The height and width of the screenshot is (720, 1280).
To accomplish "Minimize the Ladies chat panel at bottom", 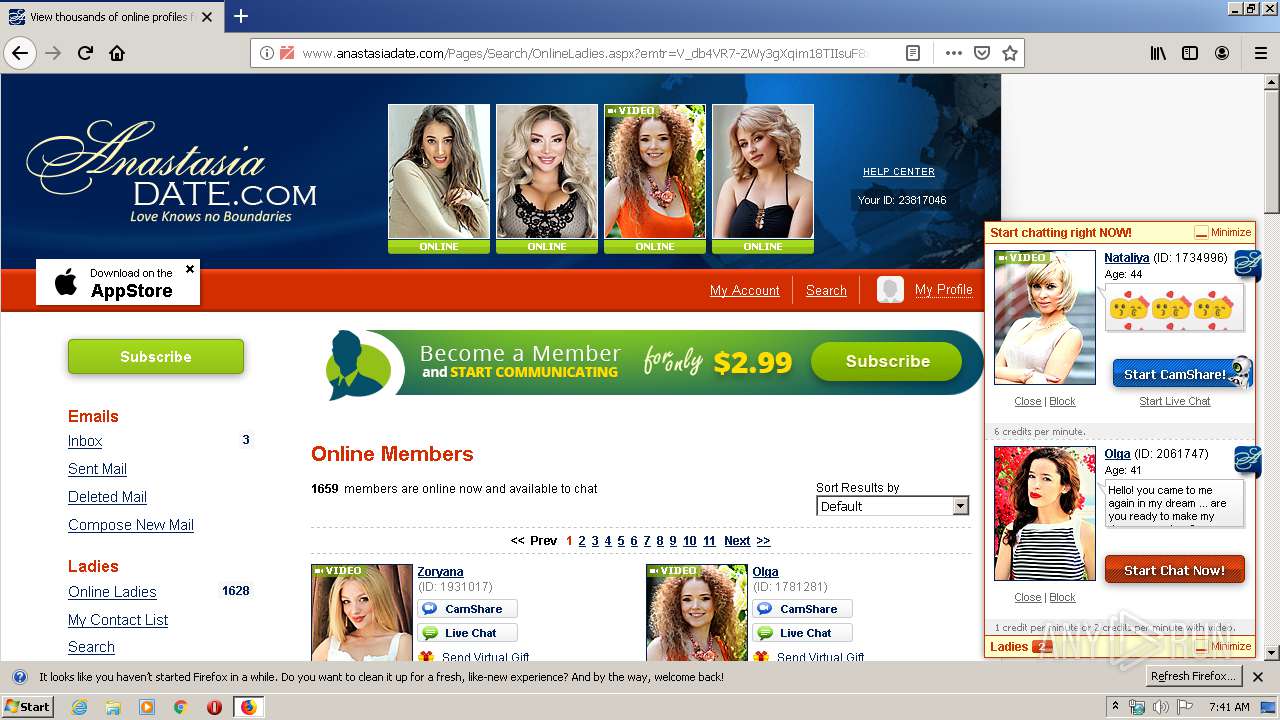I will [1223, 647].
